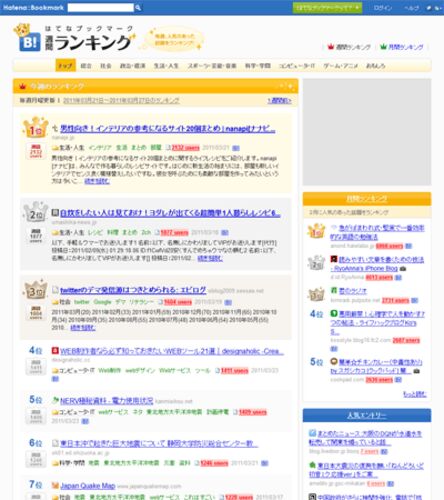Image resolution: width=444 pixels, height=500 pixels.
Task: Click the レシピ tag in second entry
Action: tap(95, 232)
